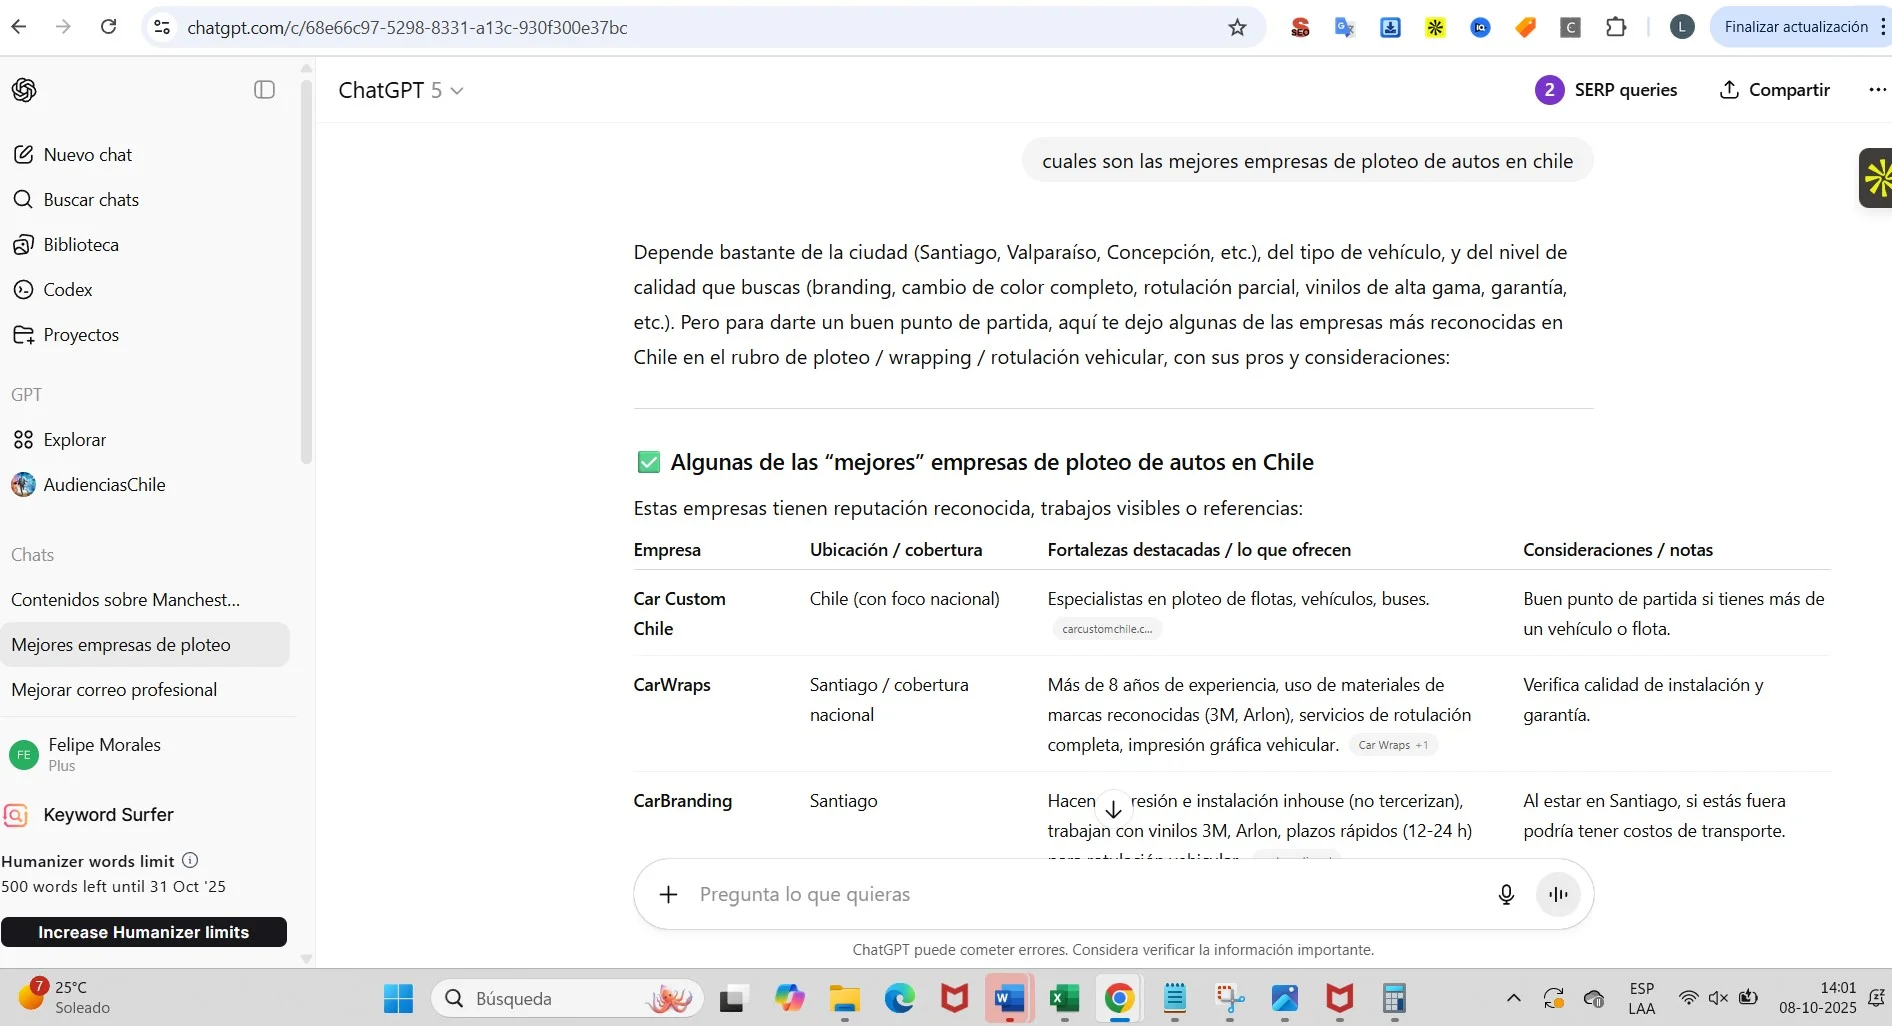Viewport: 1892px width, 1026px height.
Task: Activate the microphone dictation icon
Action: (1506, 894)
